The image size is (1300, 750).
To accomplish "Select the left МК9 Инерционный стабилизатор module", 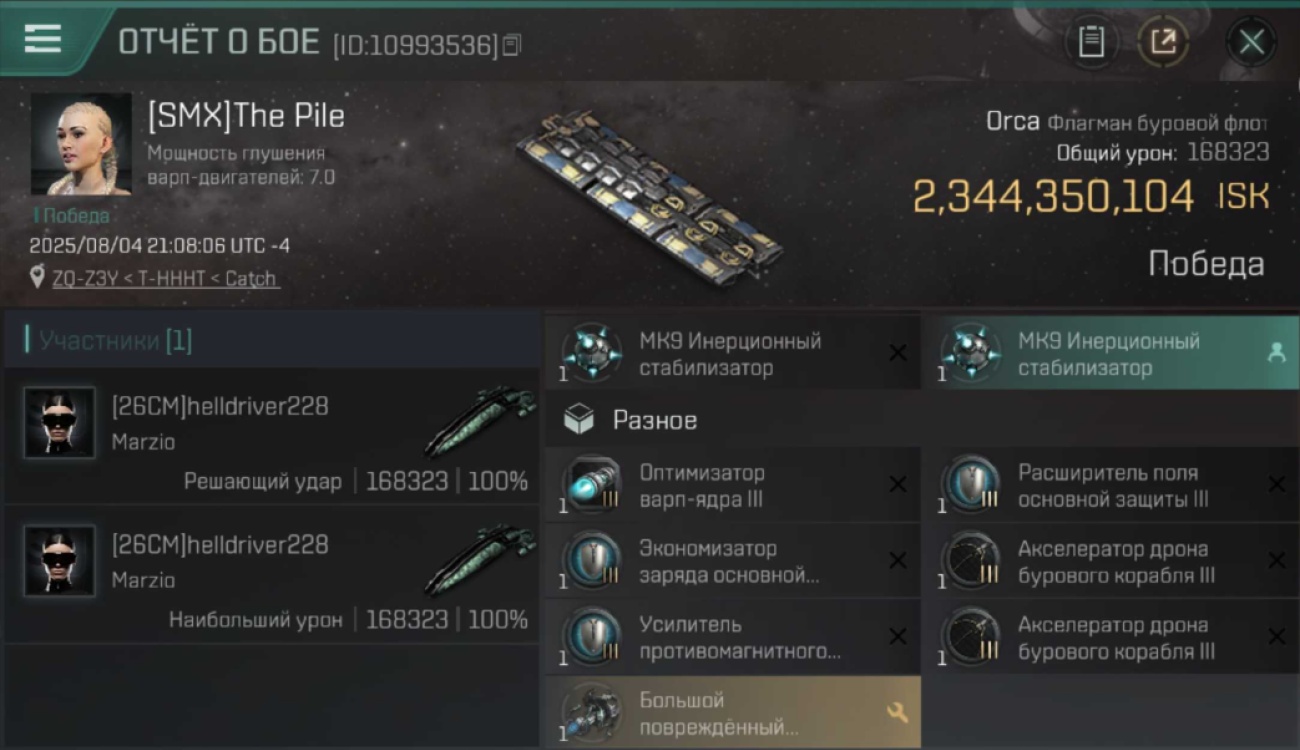I will click(x=733, y=353).
